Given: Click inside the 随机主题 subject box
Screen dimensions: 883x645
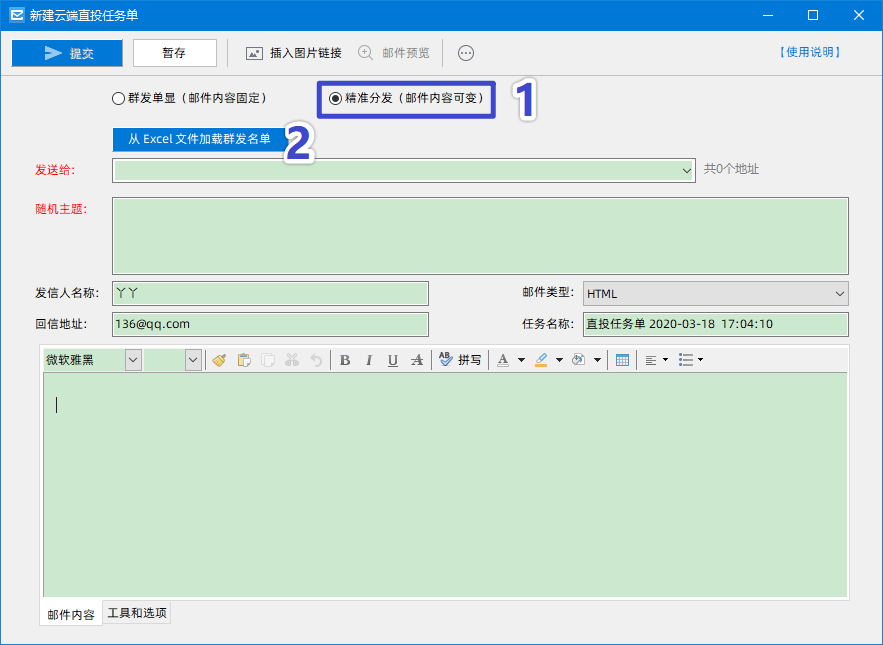Looking at the screenshot, I should click(480, 235).
